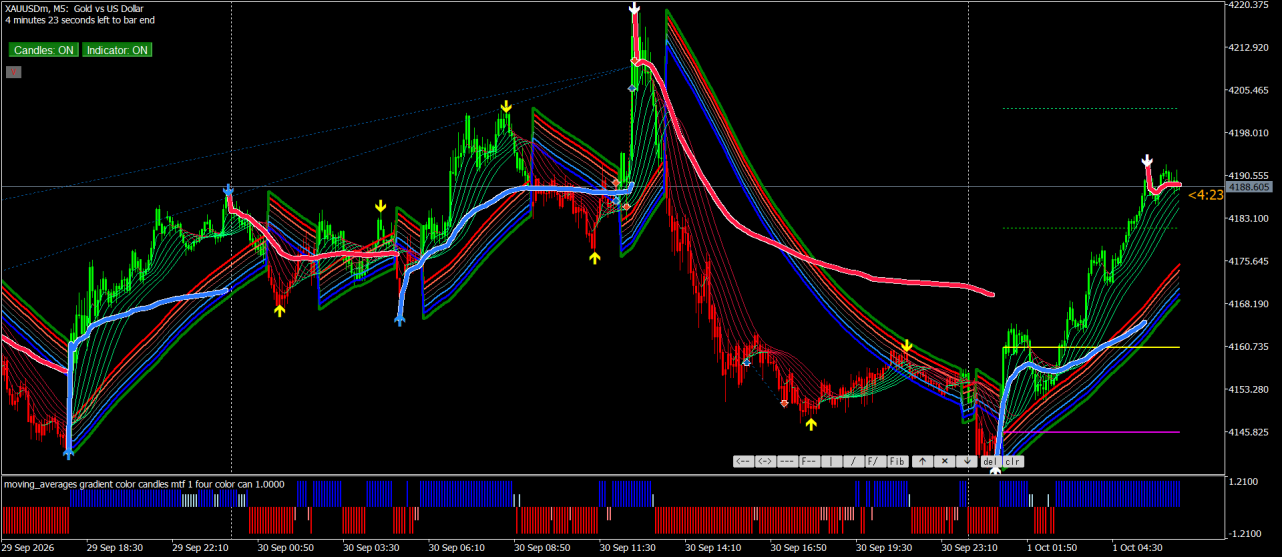Click time label 30 Sep 23:10

coord(970,548)
